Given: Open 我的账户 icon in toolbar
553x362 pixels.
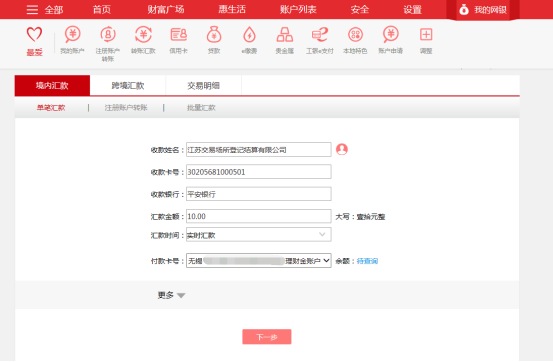Looking at the screenshot, I should point(72,35).
